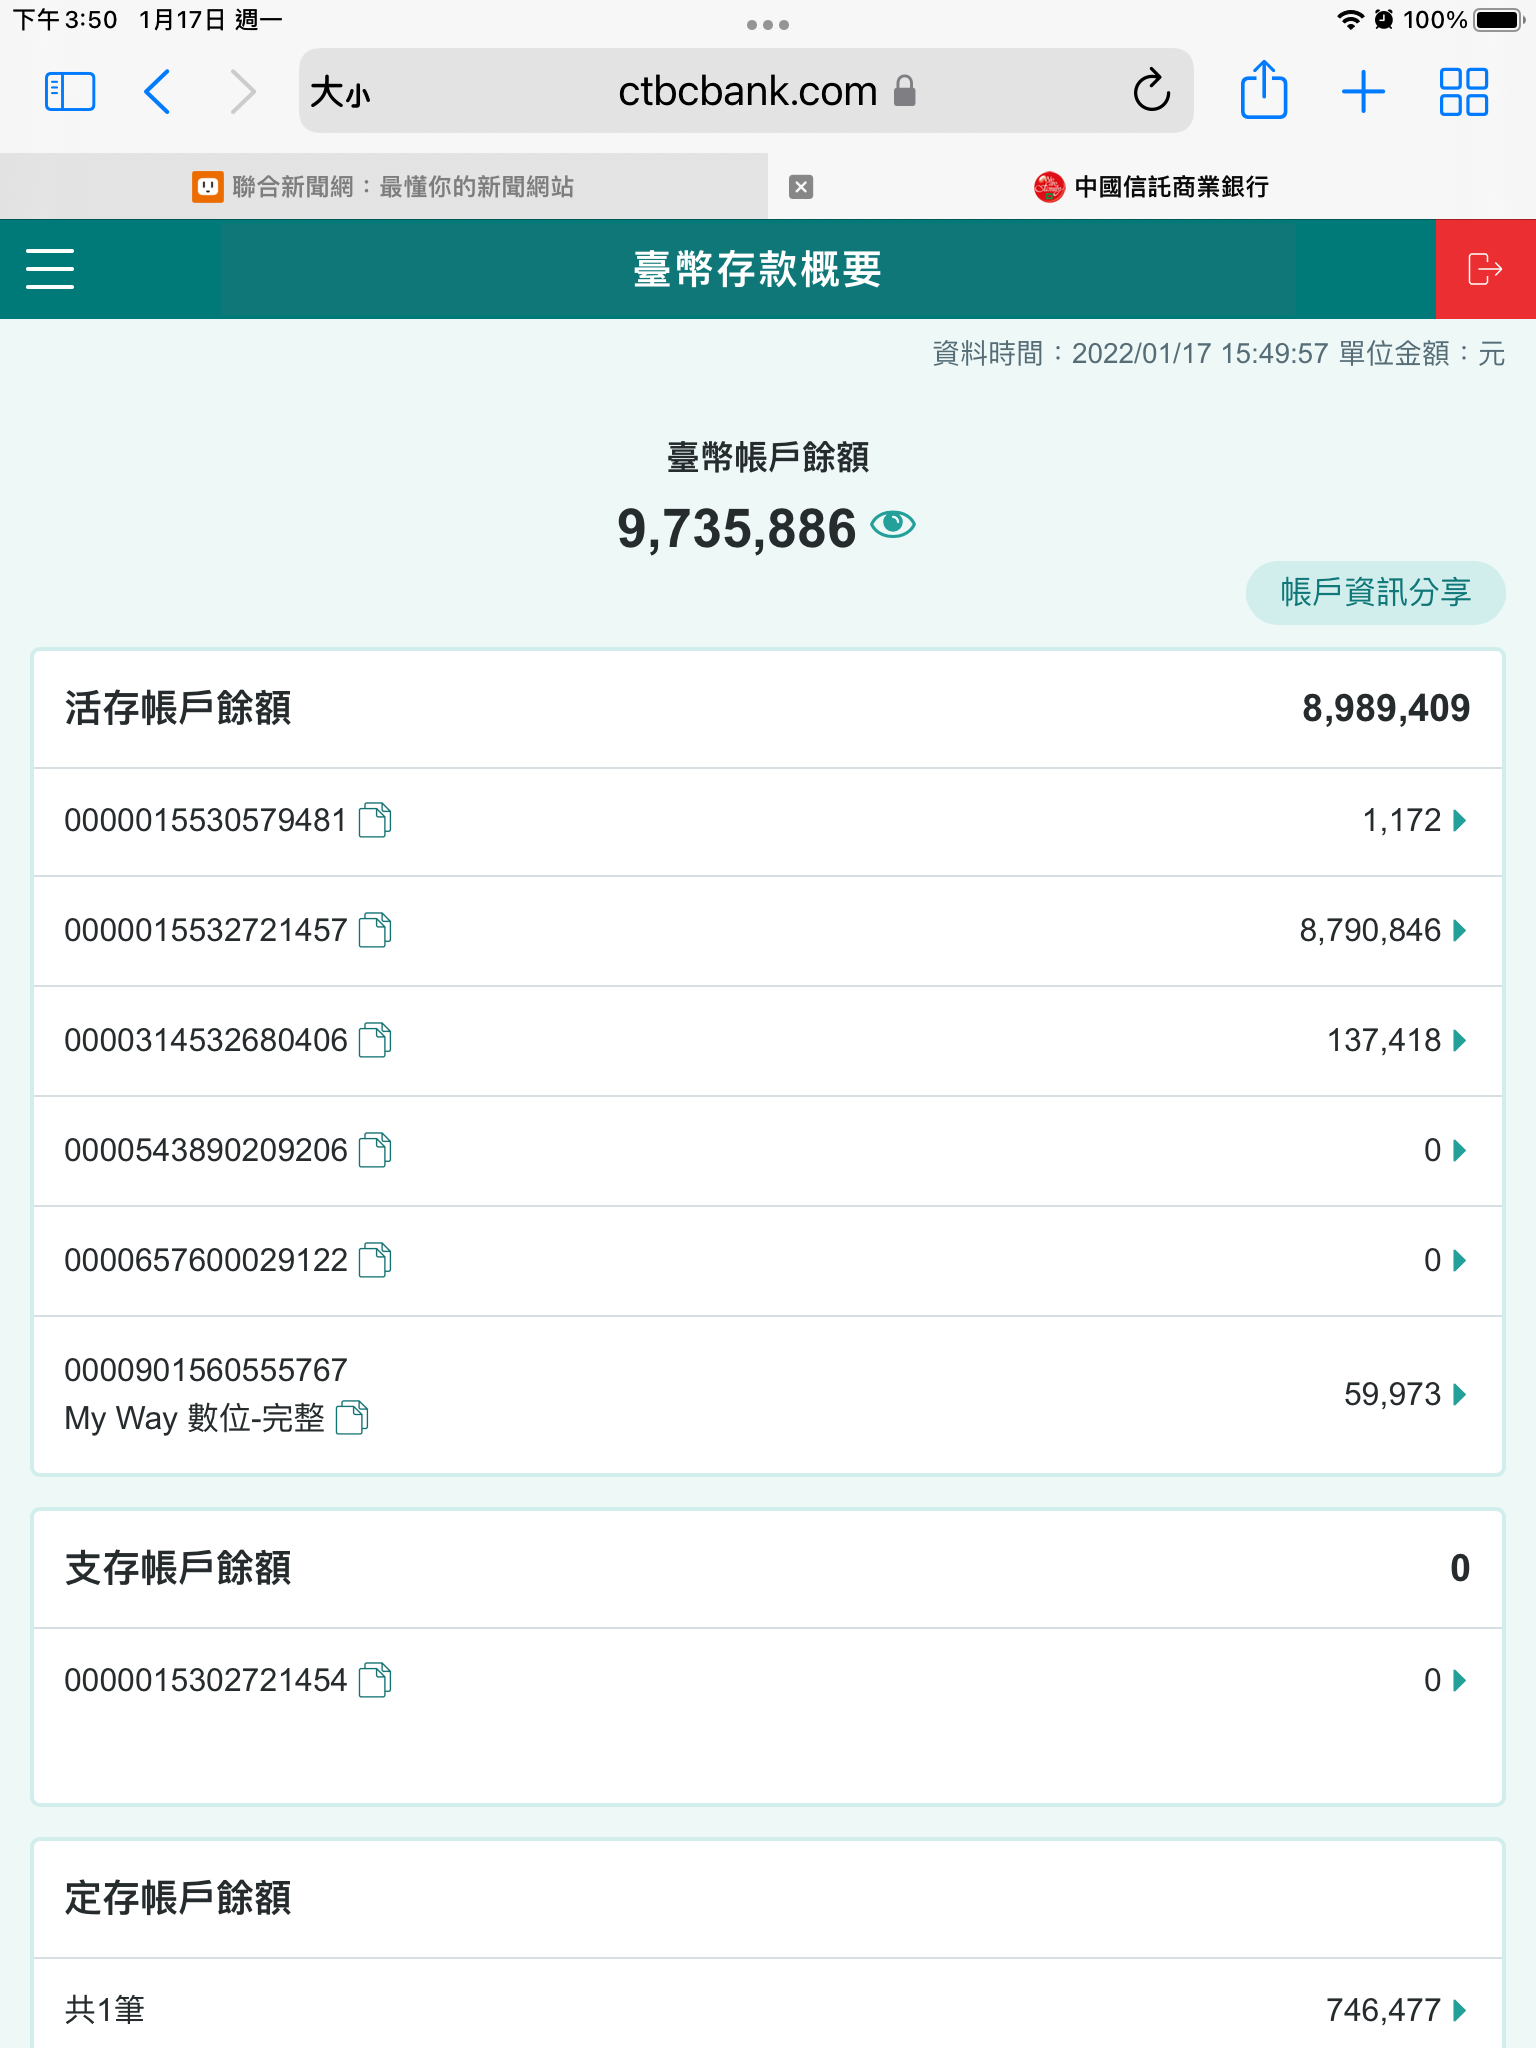Image resolution: width=1536 pixels, height=2048 pixels.
Task: Reload the page with the refresh button
Action: click(1151, 91)
